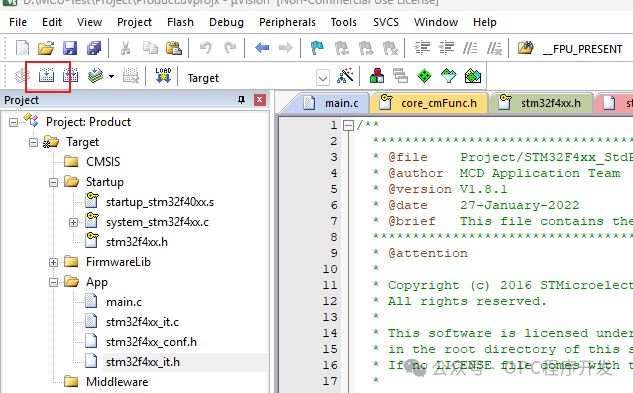Click the New file icon
The width and height of the screenshot is (633, 393).
tap(22, 48)
